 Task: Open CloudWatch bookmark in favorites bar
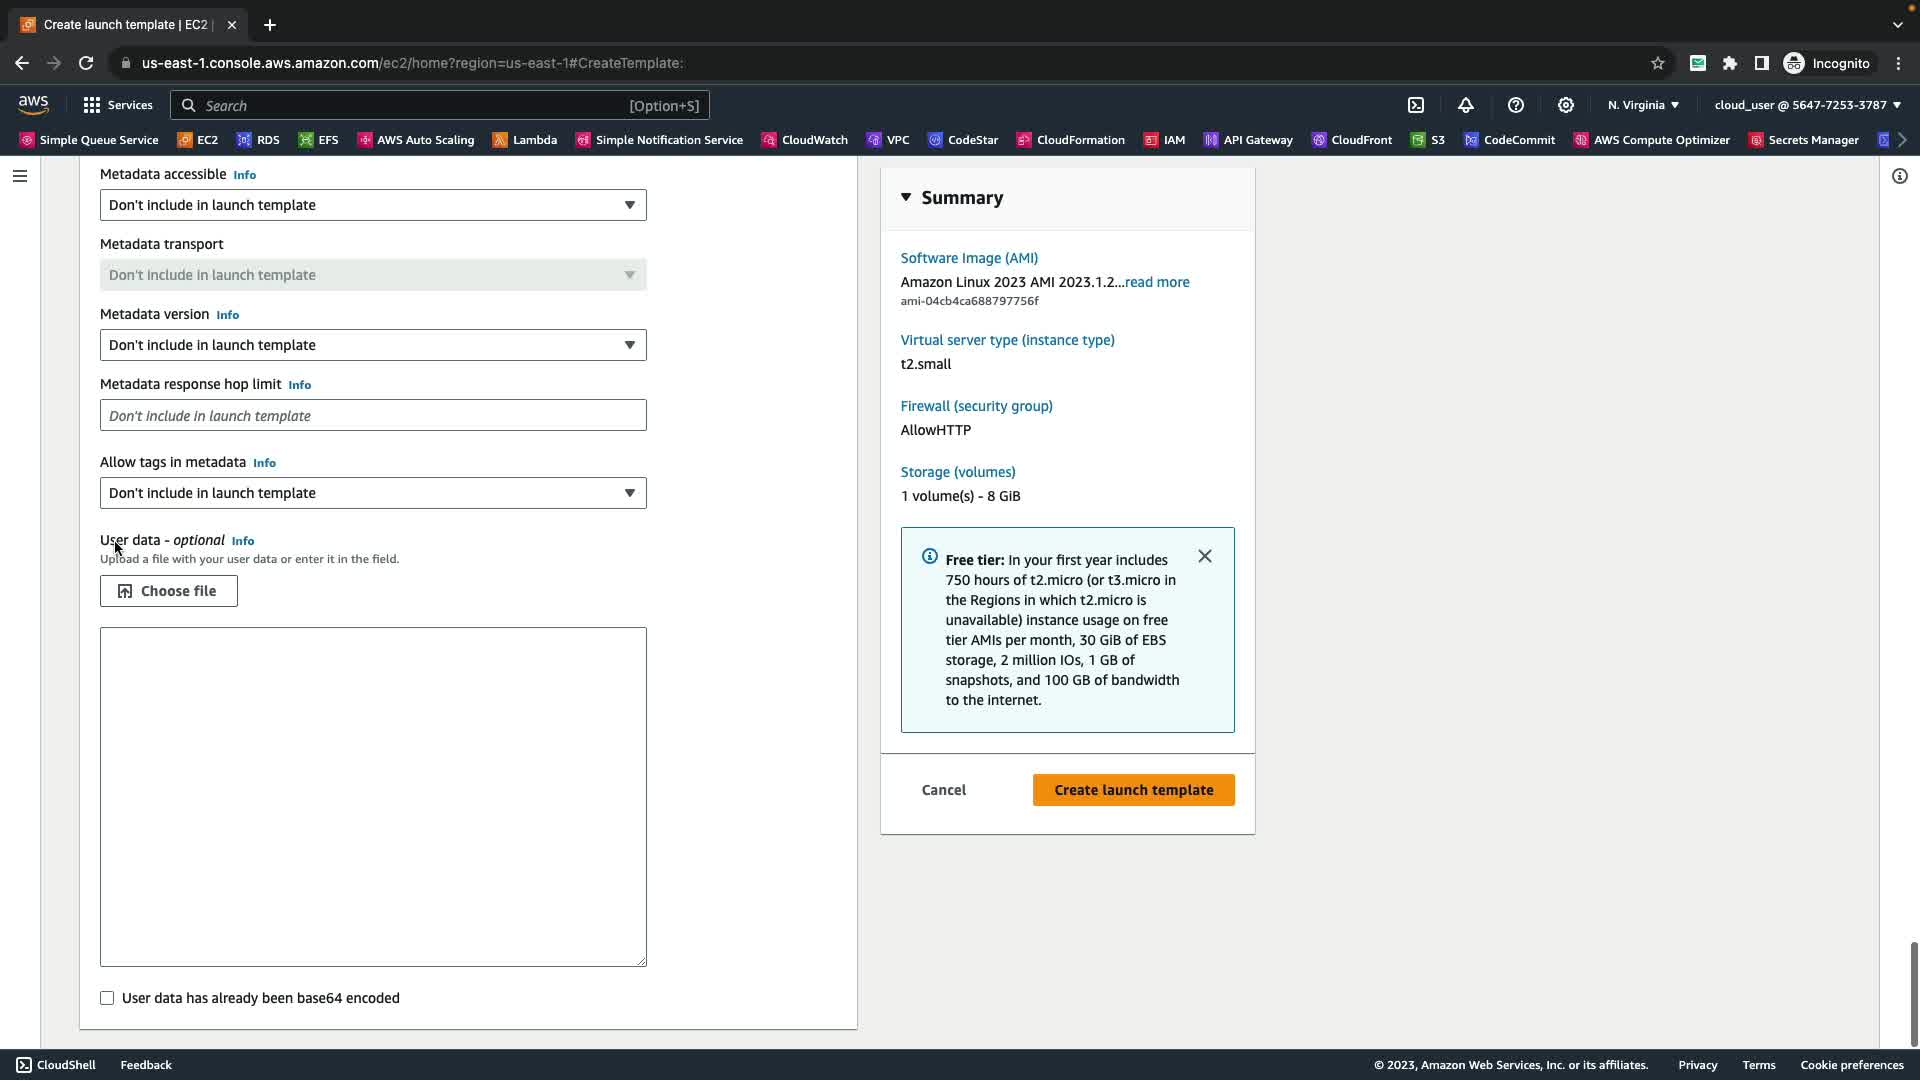(805, 140)
